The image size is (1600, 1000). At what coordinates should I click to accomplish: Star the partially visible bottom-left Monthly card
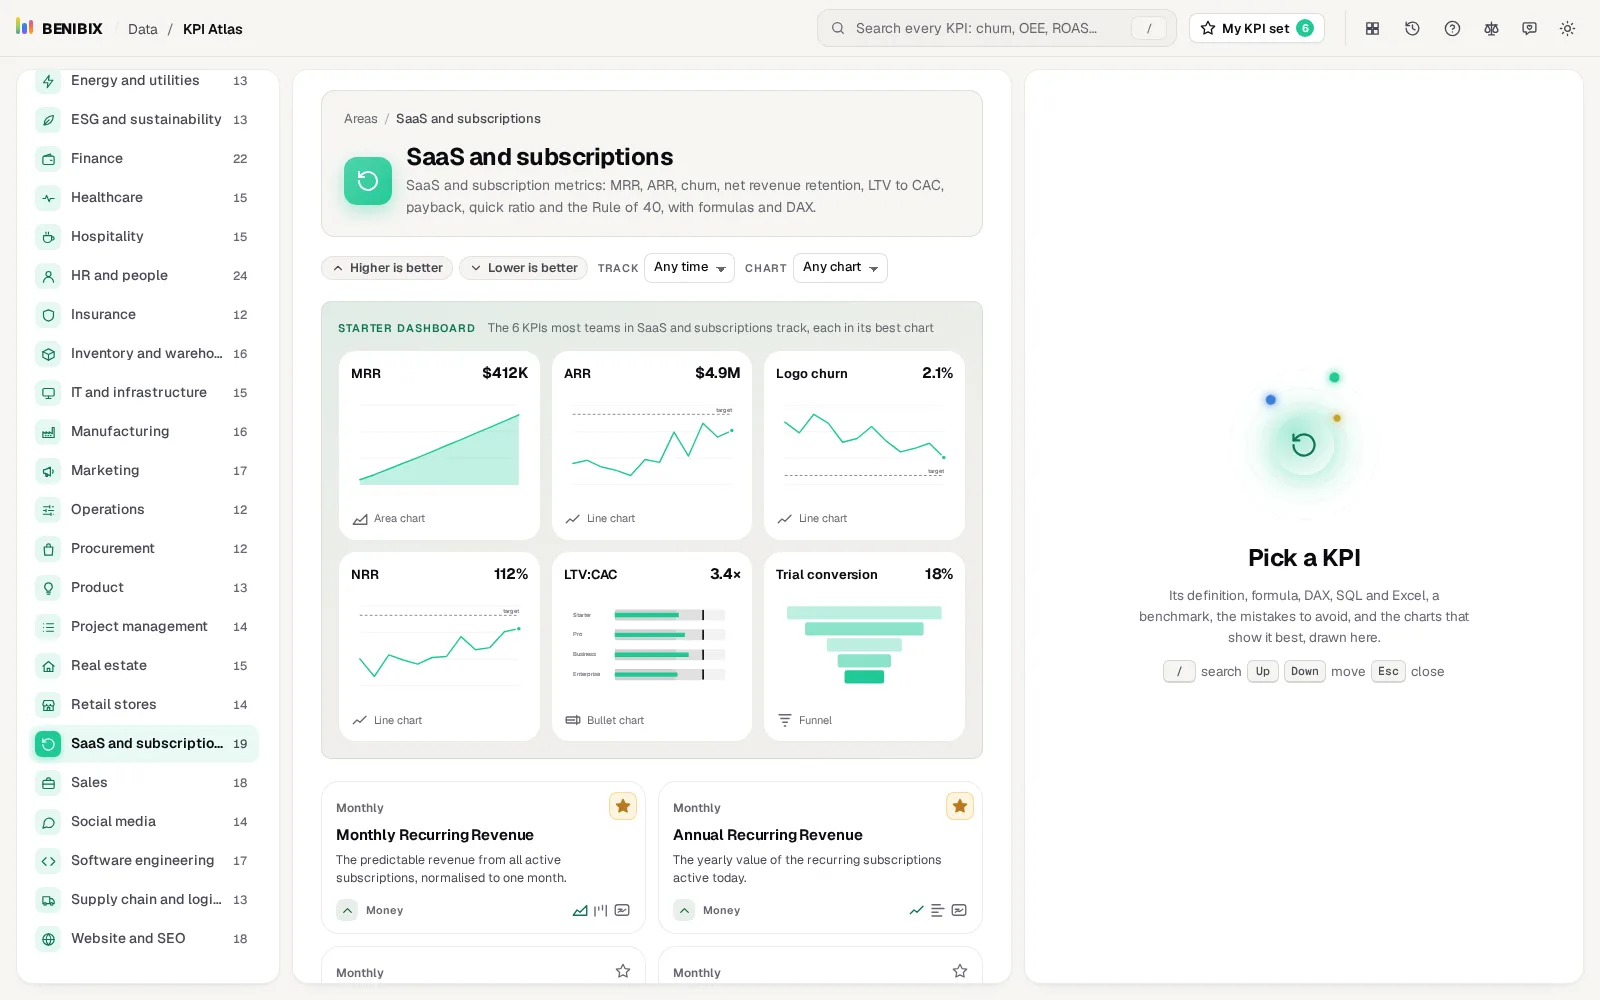tap(623, 971)
